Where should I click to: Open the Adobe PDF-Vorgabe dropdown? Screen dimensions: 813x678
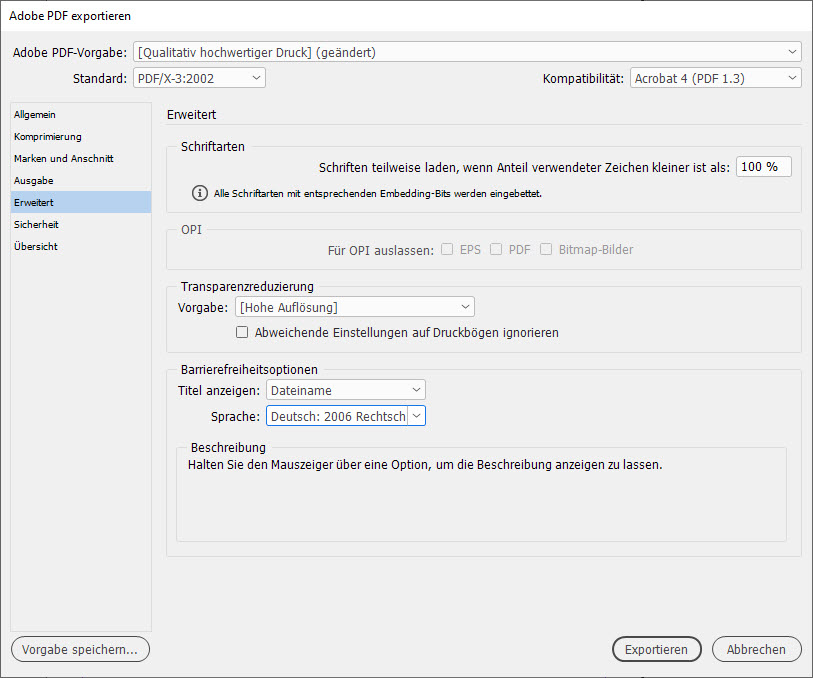tap(467, 52)
